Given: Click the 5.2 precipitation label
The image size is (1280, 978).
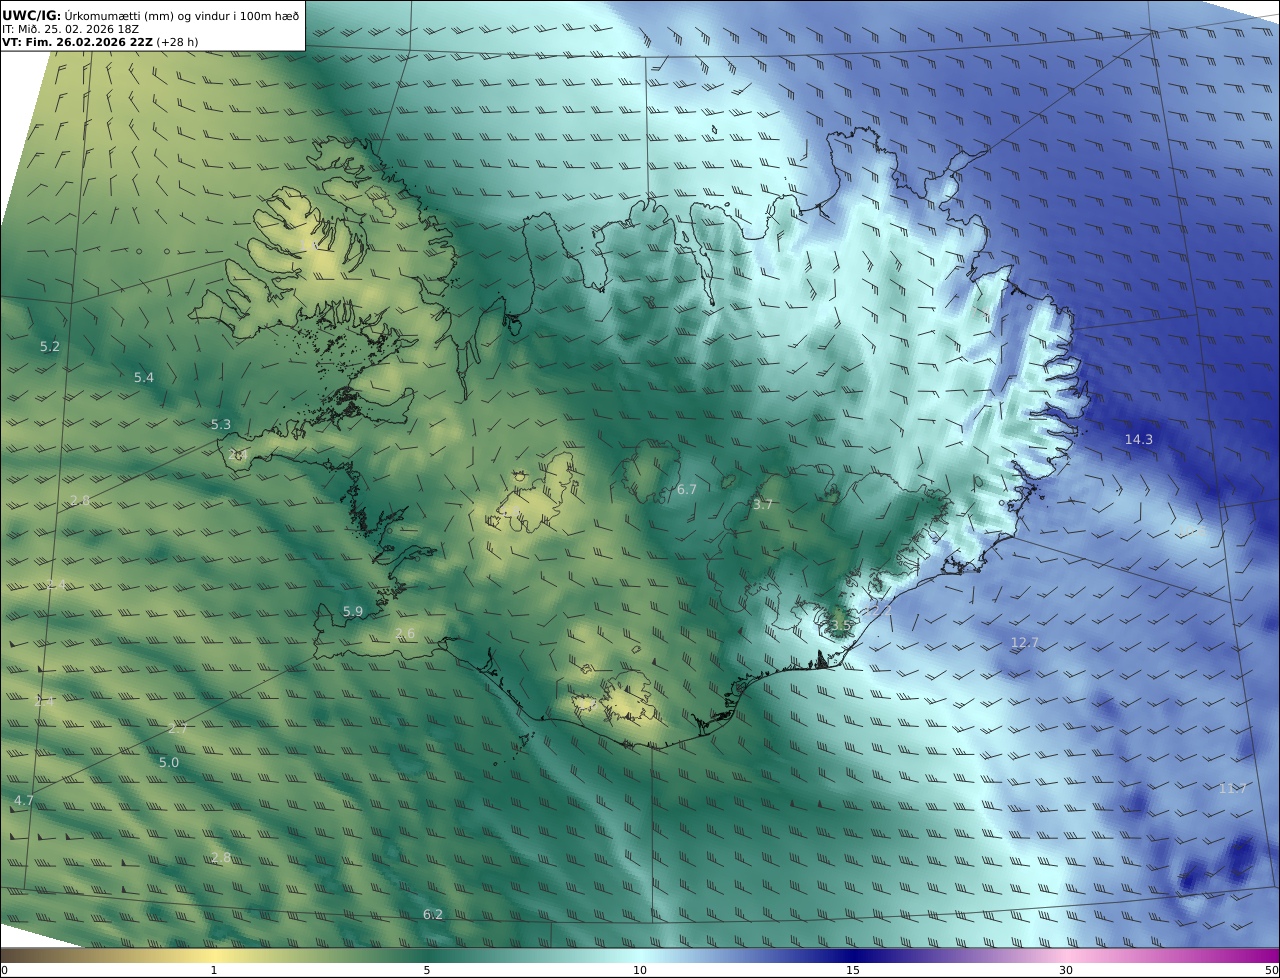Looking at the screenshot, I should [x=50, y=347].
